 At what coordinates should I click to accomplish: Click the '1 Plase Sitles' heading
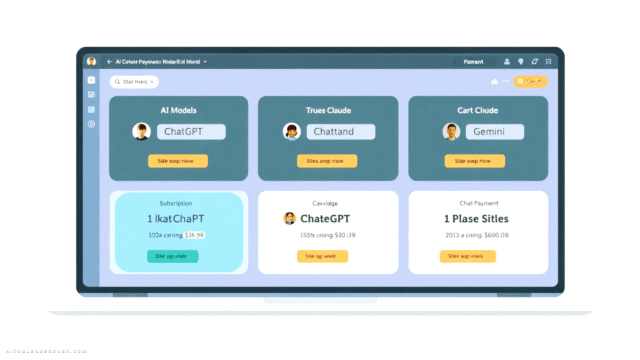click(x=476, y=219)
